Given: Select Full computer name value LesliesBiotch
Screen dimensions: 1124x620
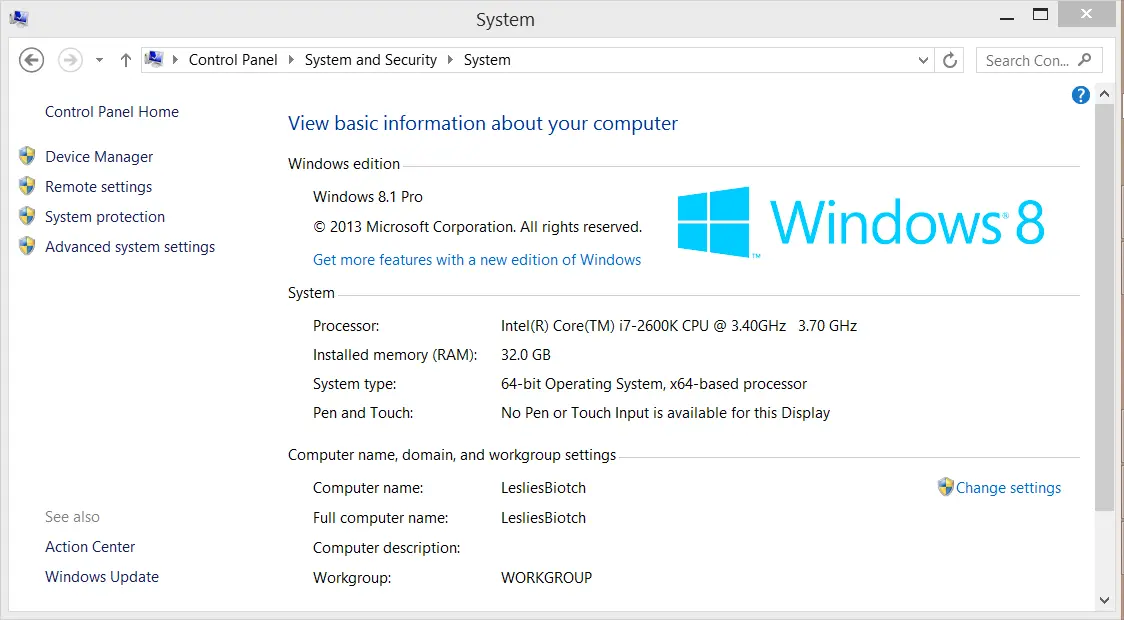Looking at the screenshot, I should [543, 518].
